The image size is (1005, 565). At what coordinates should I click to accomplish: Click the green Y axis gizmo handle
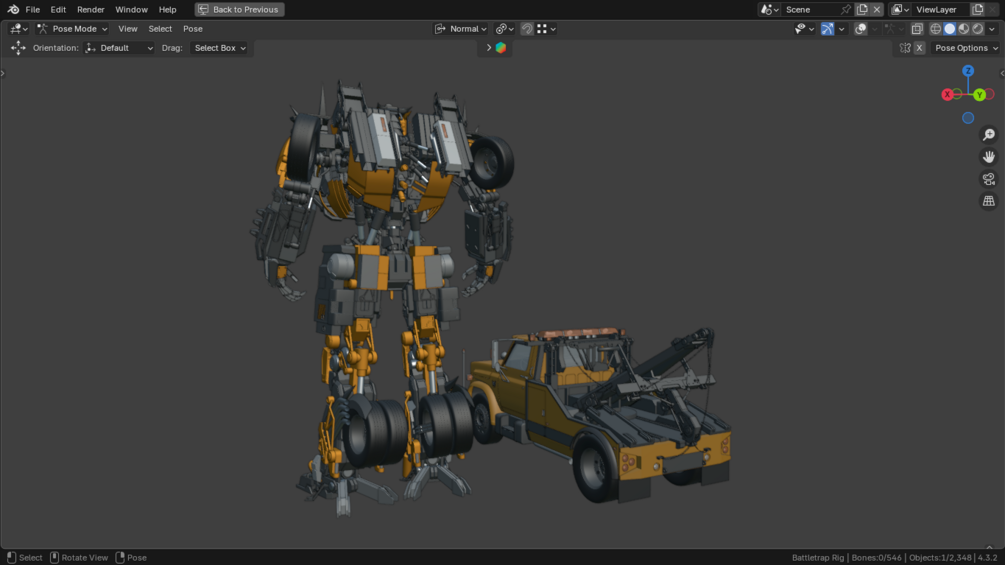979,95
